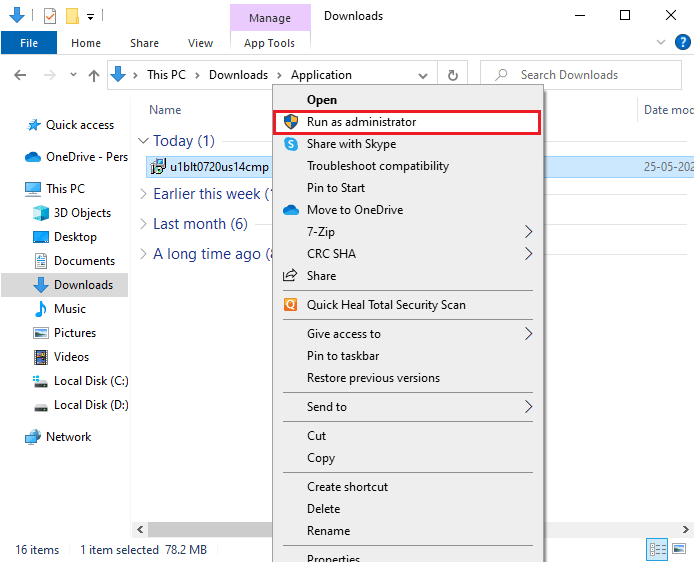This screenshot has width=695, height=562.
Task: Switch to the View ribbon tab
Action: [x=200, y=43]
